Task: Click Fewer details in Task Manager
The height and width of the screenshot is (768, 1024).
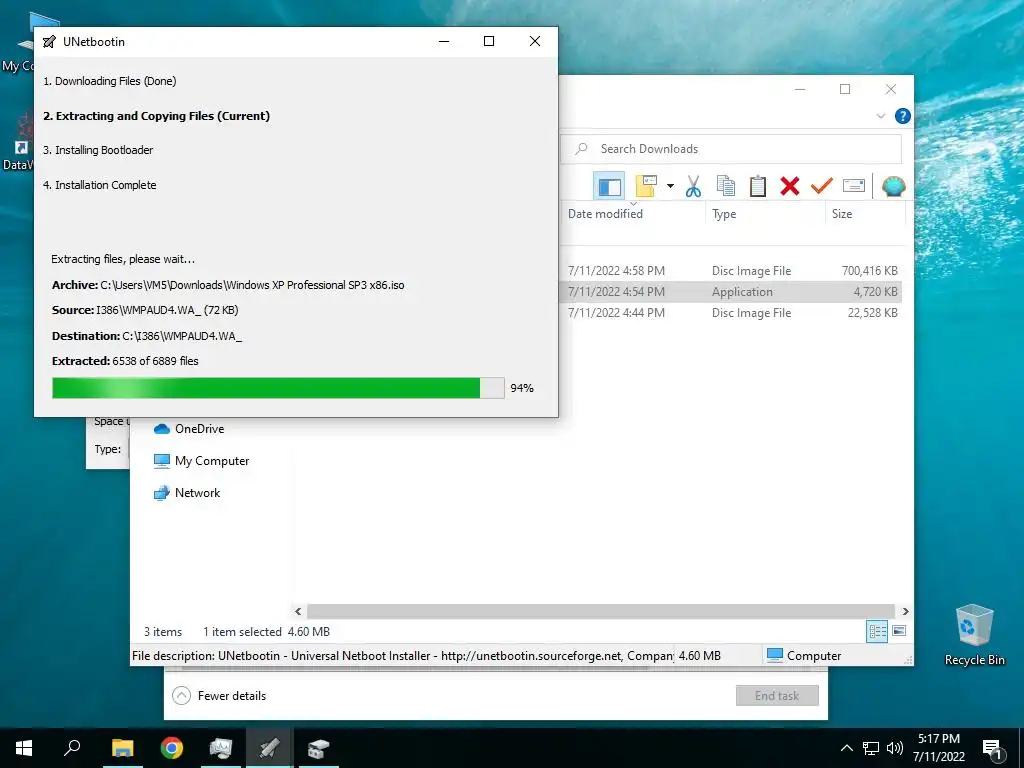Action: coord(219,696)
